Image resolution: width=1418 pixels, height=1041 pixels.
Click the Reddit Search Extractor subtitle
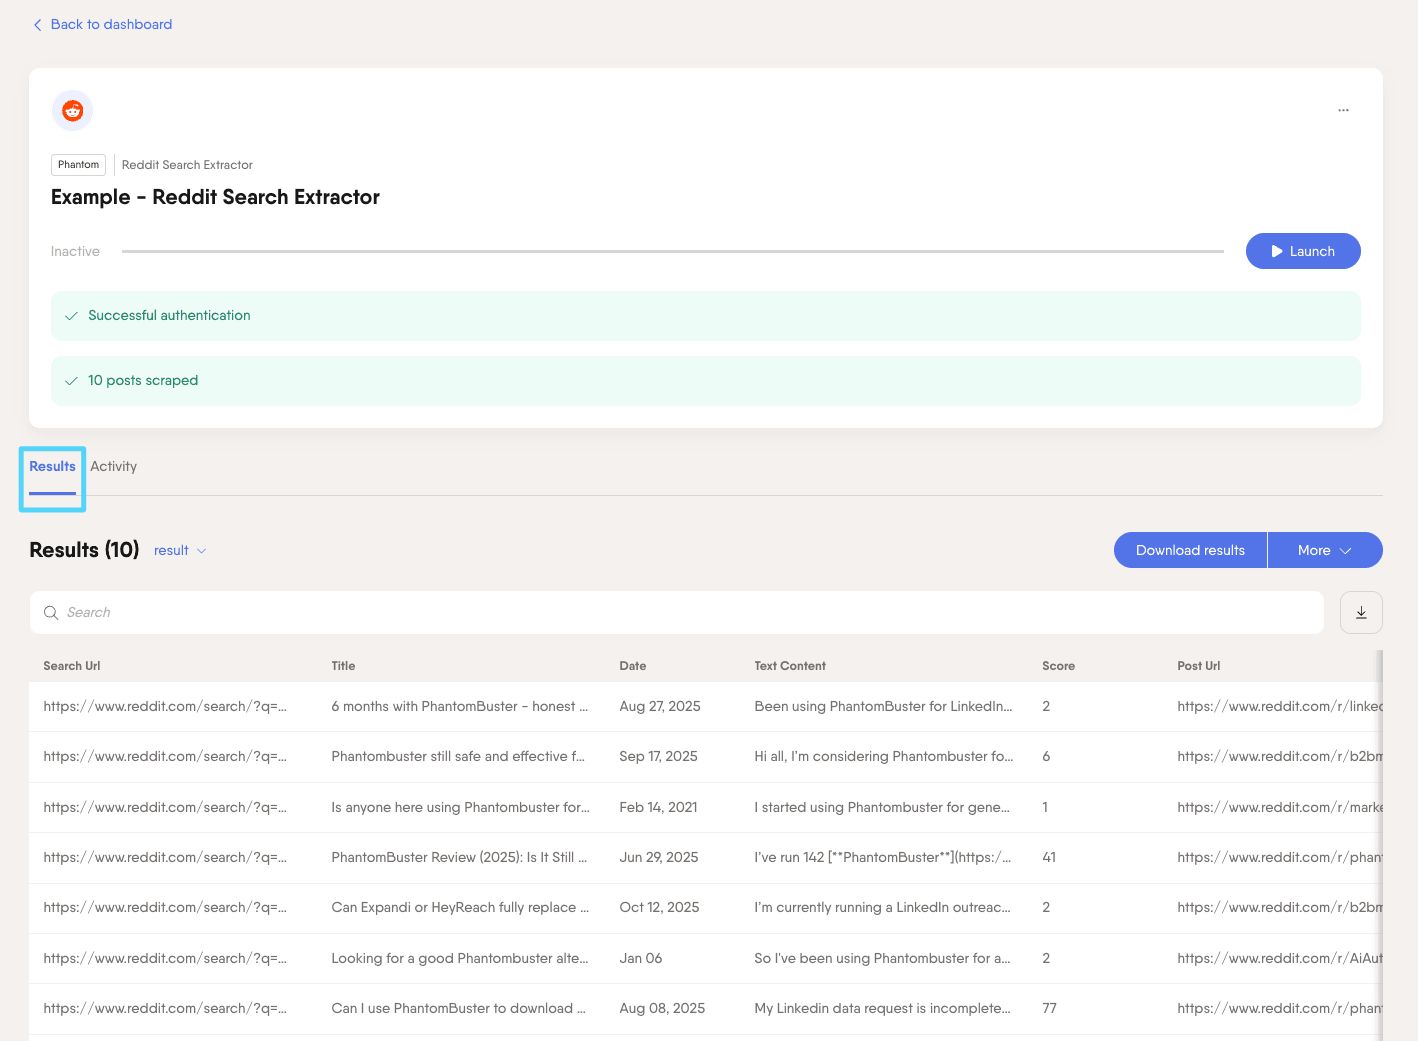(187, 165)
